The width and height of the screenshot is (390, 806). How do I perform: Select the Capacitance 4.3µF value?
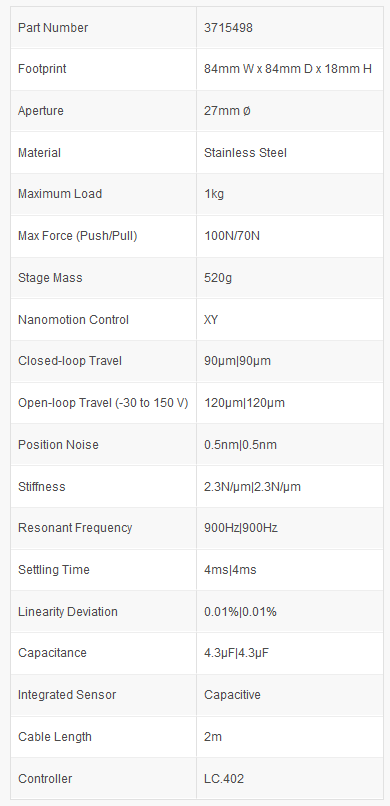point(237,653)
